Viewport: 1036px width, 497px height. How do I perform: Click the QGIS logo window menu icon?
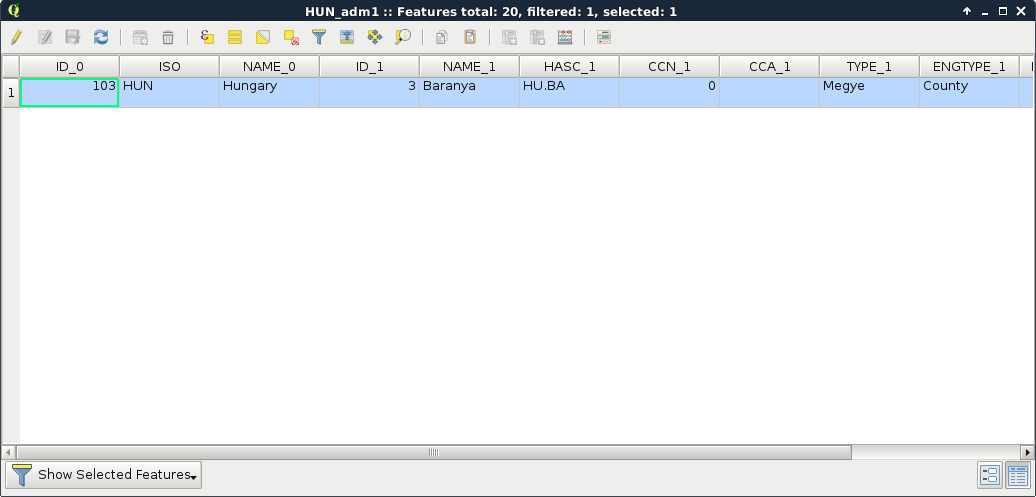click(x=14, y=11)
